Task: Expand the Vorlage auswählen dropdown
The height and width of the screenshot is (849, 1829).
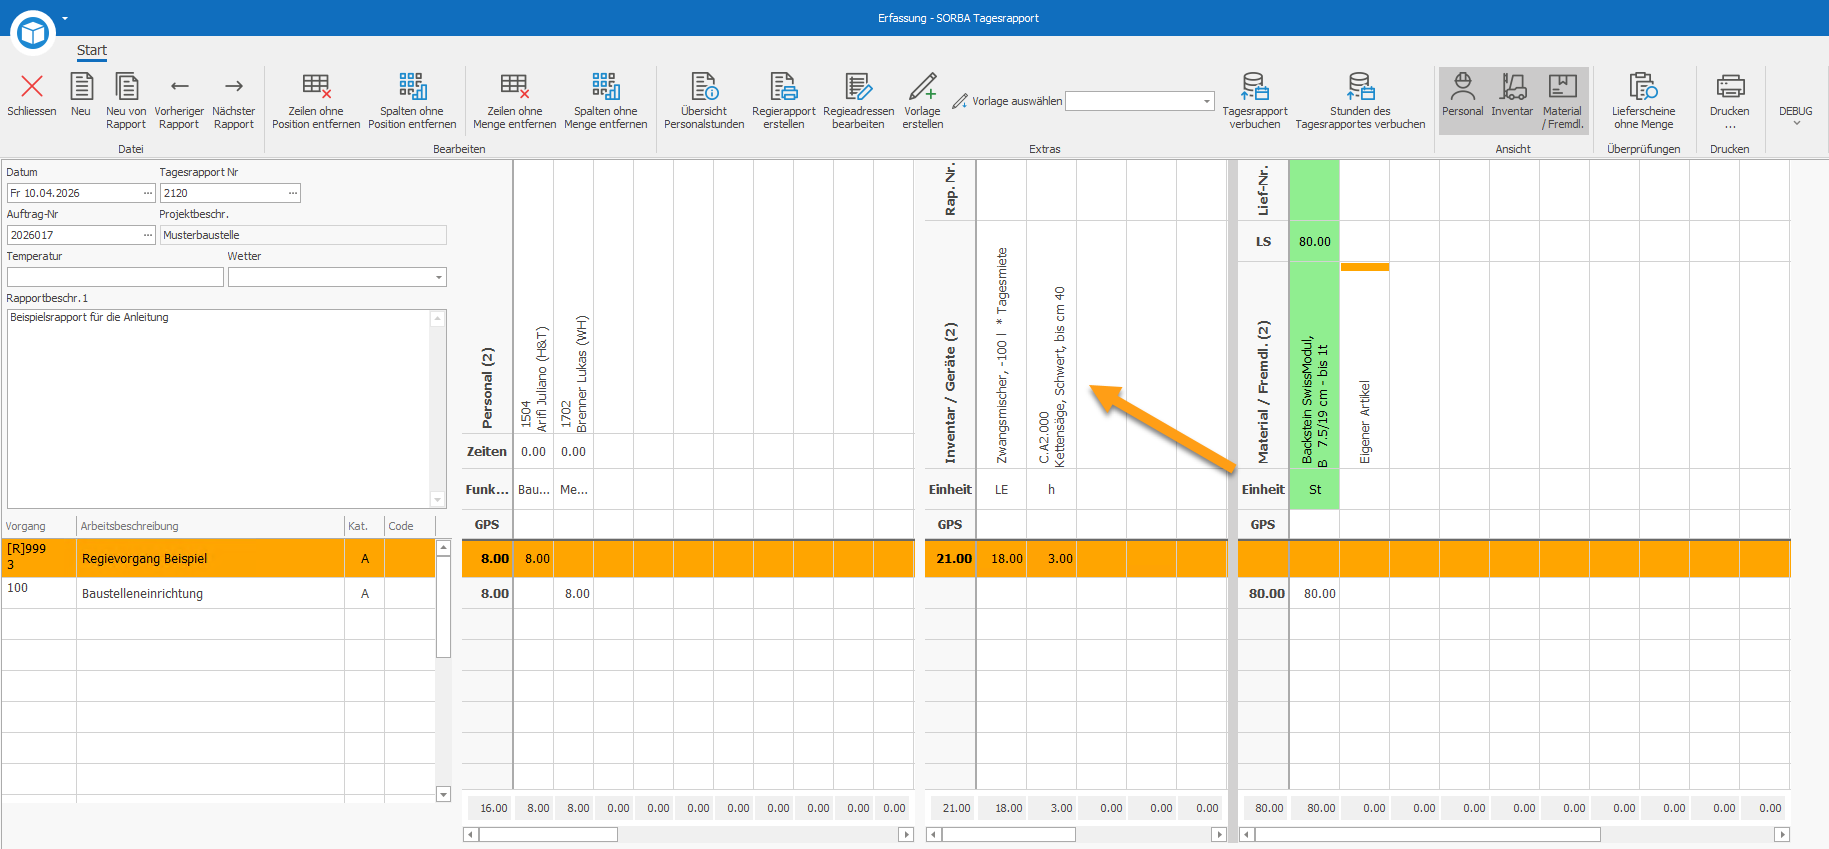Action: [x=1207, y=101]
